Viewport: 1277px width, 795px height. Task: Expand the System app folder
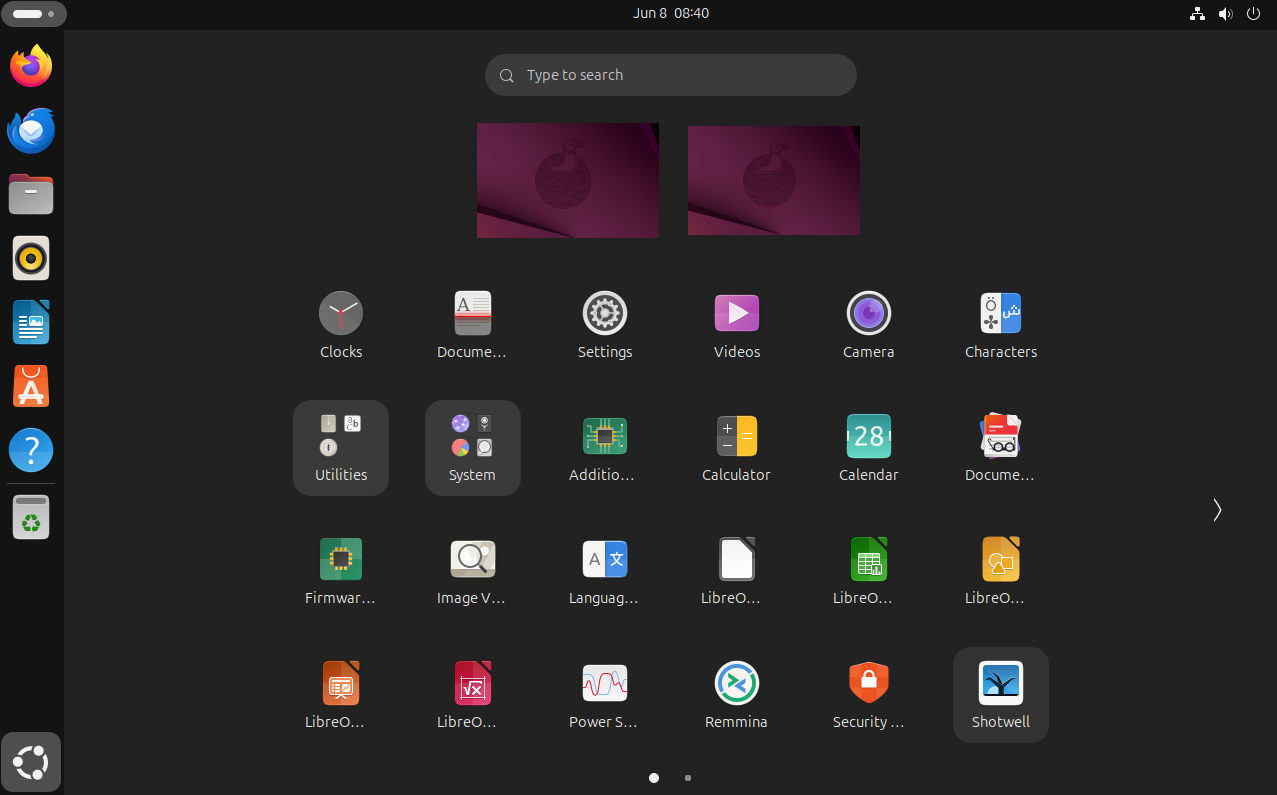(472, 447)
